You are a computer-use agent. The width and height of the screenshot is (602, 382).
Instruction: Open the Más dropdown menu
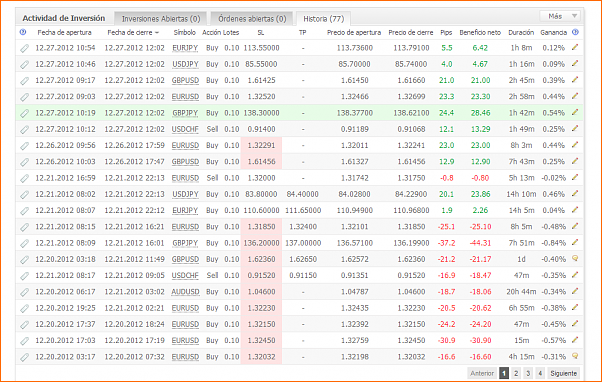pos(560,16)
